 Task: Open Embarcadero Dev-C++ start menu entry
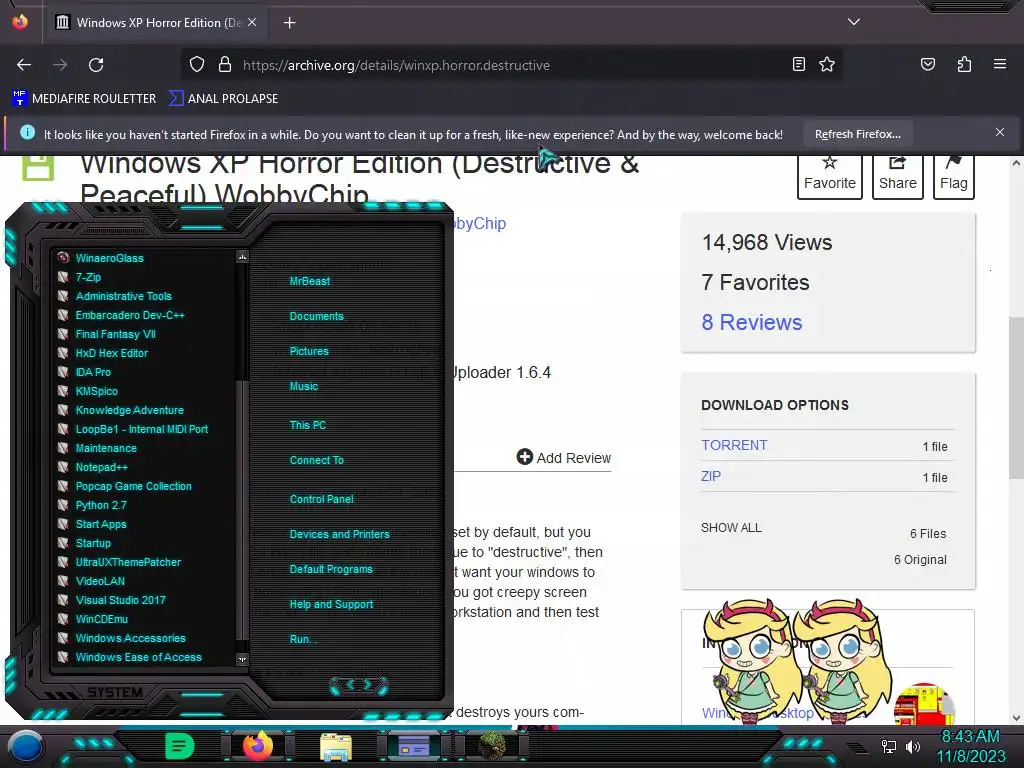130,315
